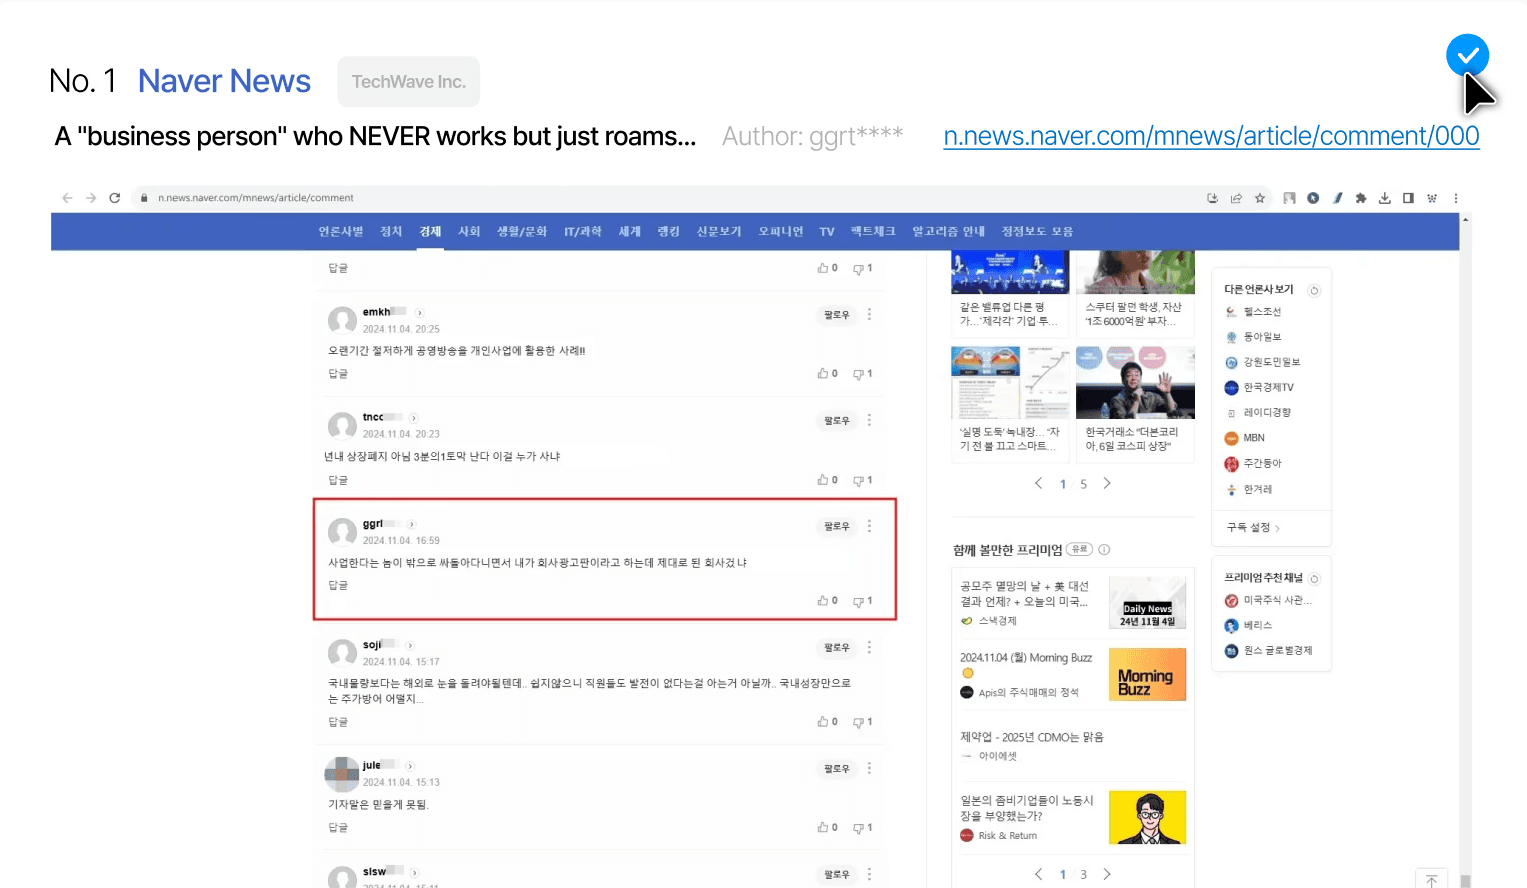
Task: Go to next page of 1/3 premium list
Action: (1107, 874)
